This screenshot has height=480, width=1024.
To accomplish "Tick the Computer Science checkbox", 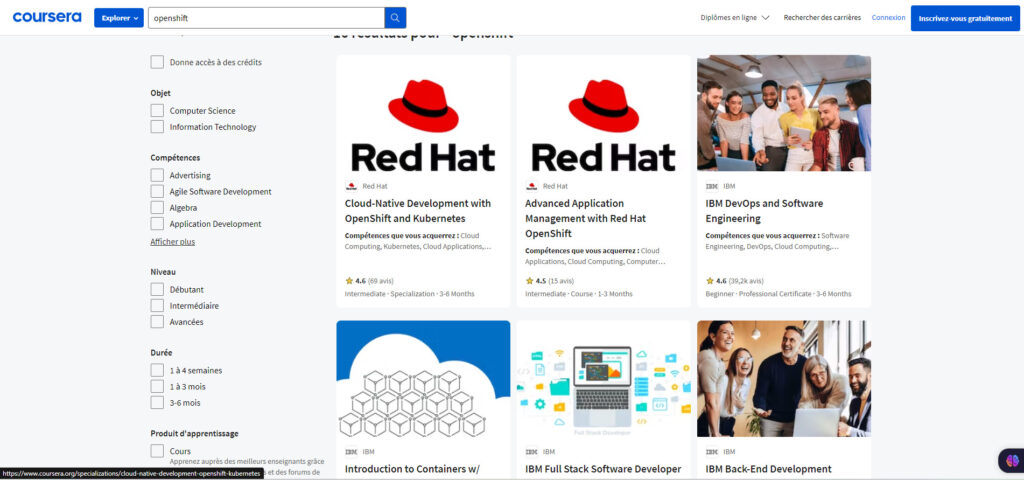I will tap(157, 110).
